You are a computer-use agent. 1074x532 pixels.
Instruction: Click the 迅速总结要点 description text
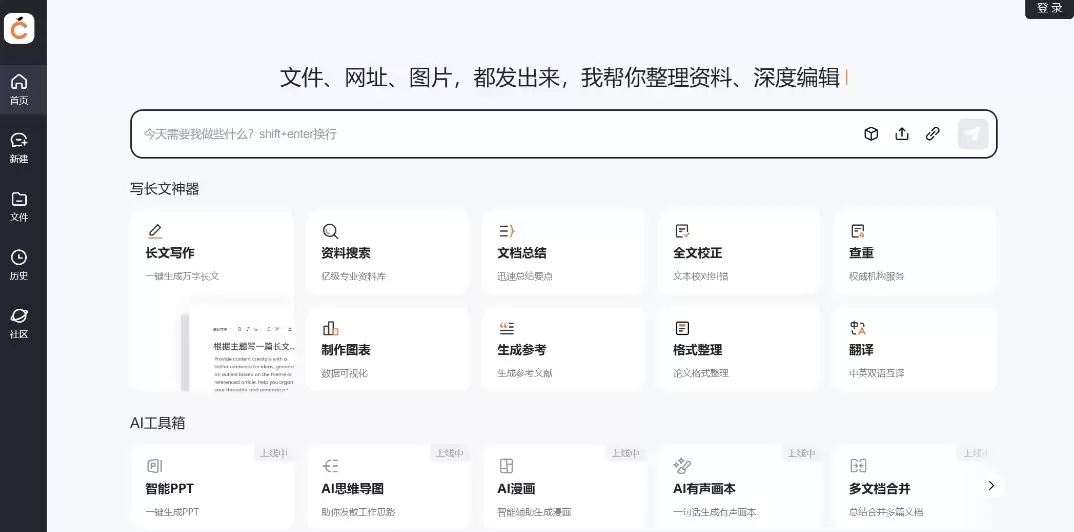click(525, 276)
